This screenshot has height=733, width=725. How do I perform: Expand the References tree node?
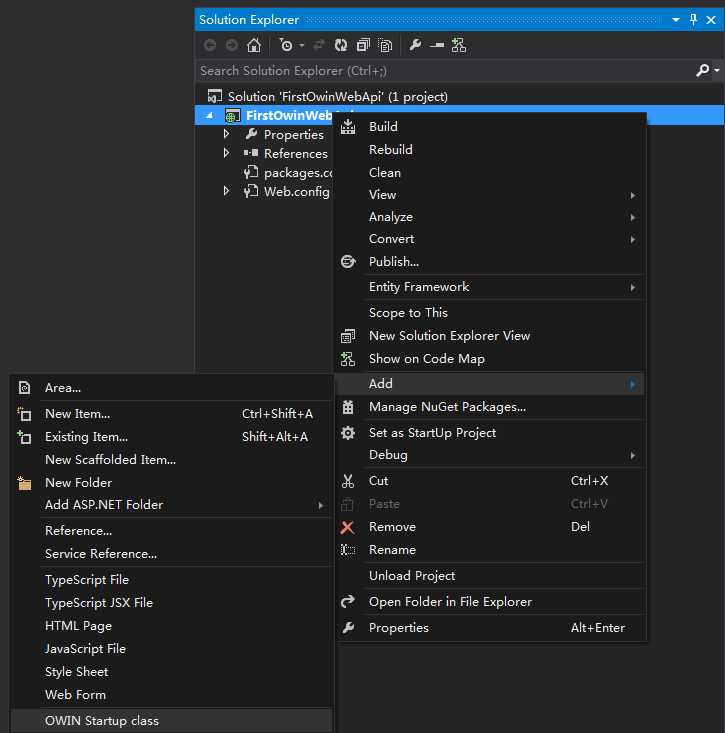pos(226,153)
